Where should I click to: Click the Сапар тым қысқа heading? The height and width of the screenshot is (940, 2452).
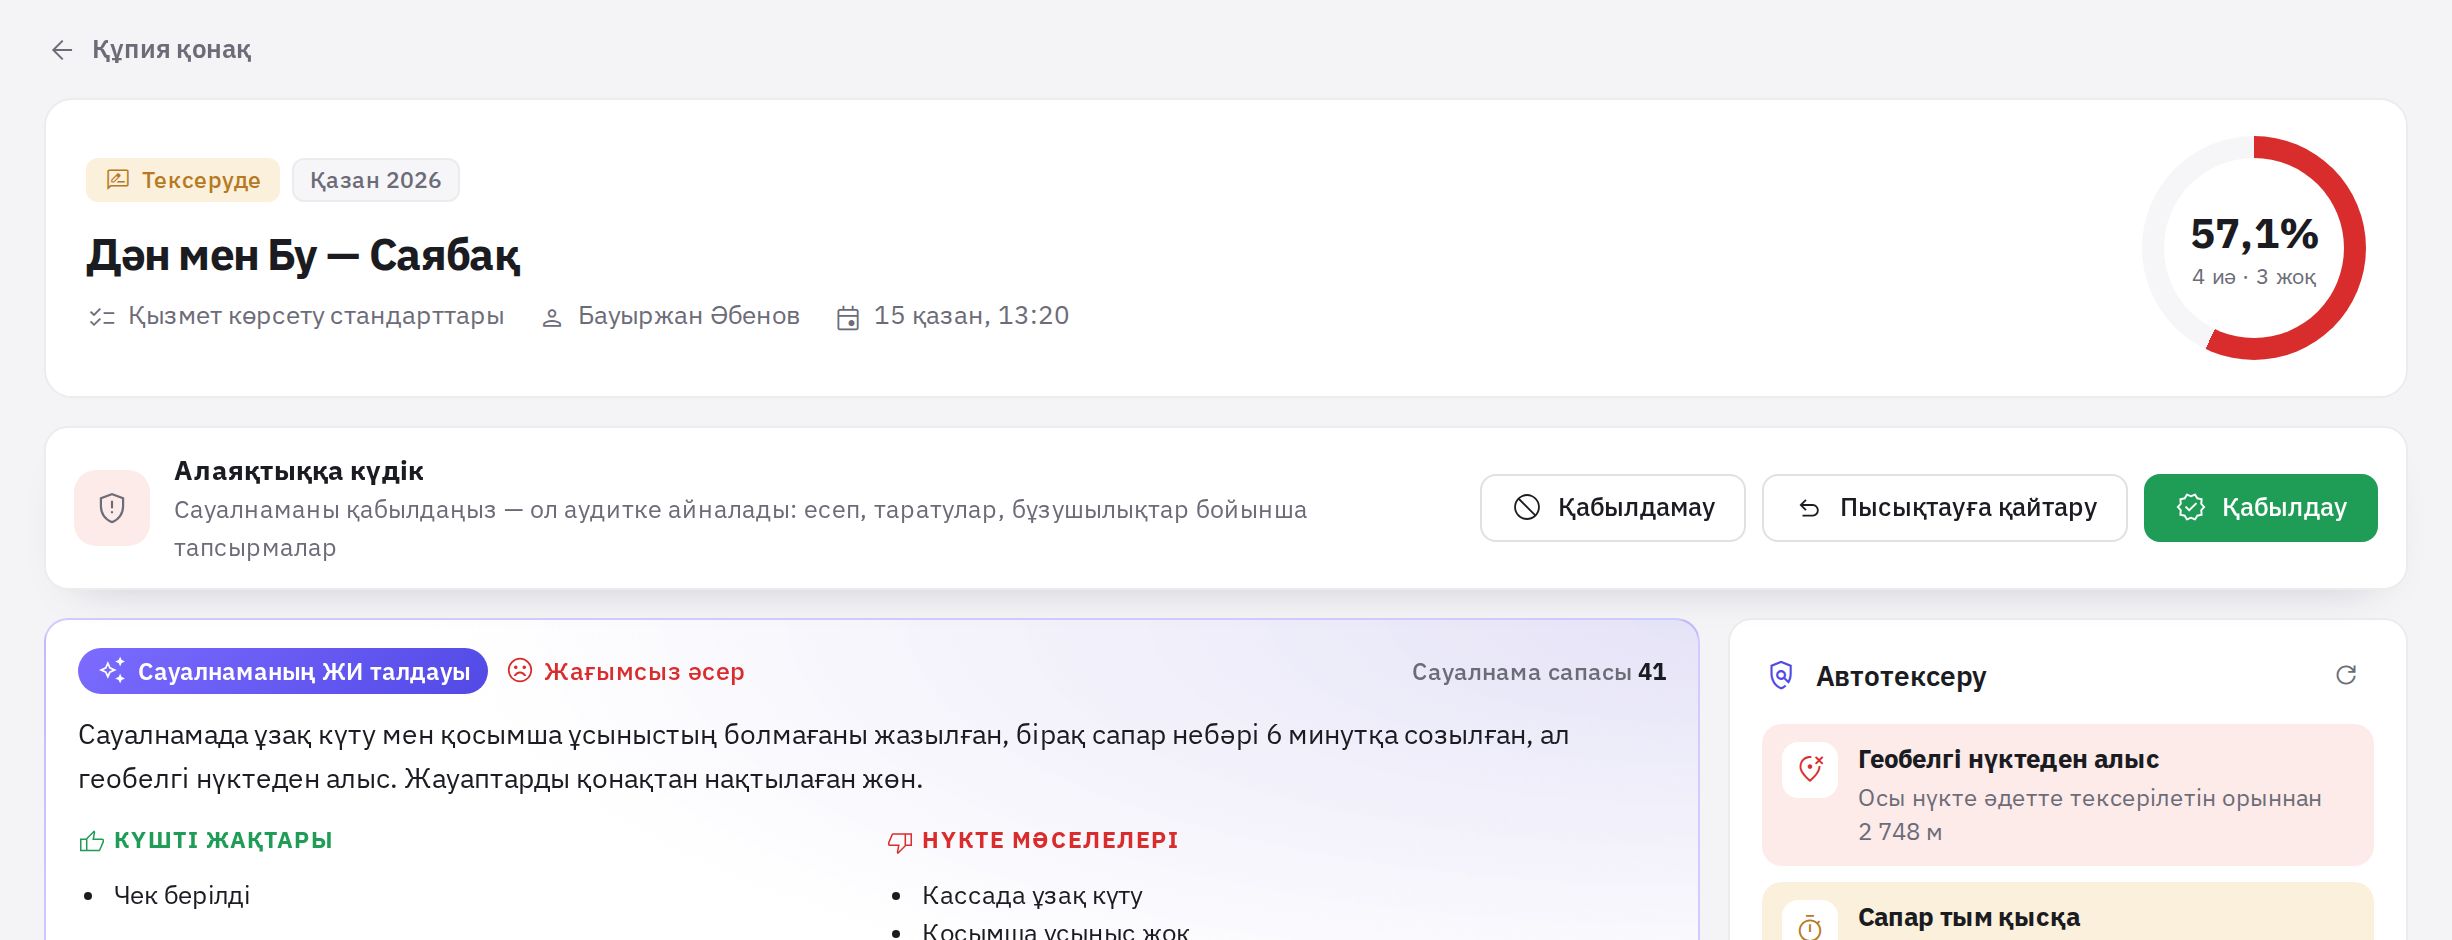tap(1968, 917)
